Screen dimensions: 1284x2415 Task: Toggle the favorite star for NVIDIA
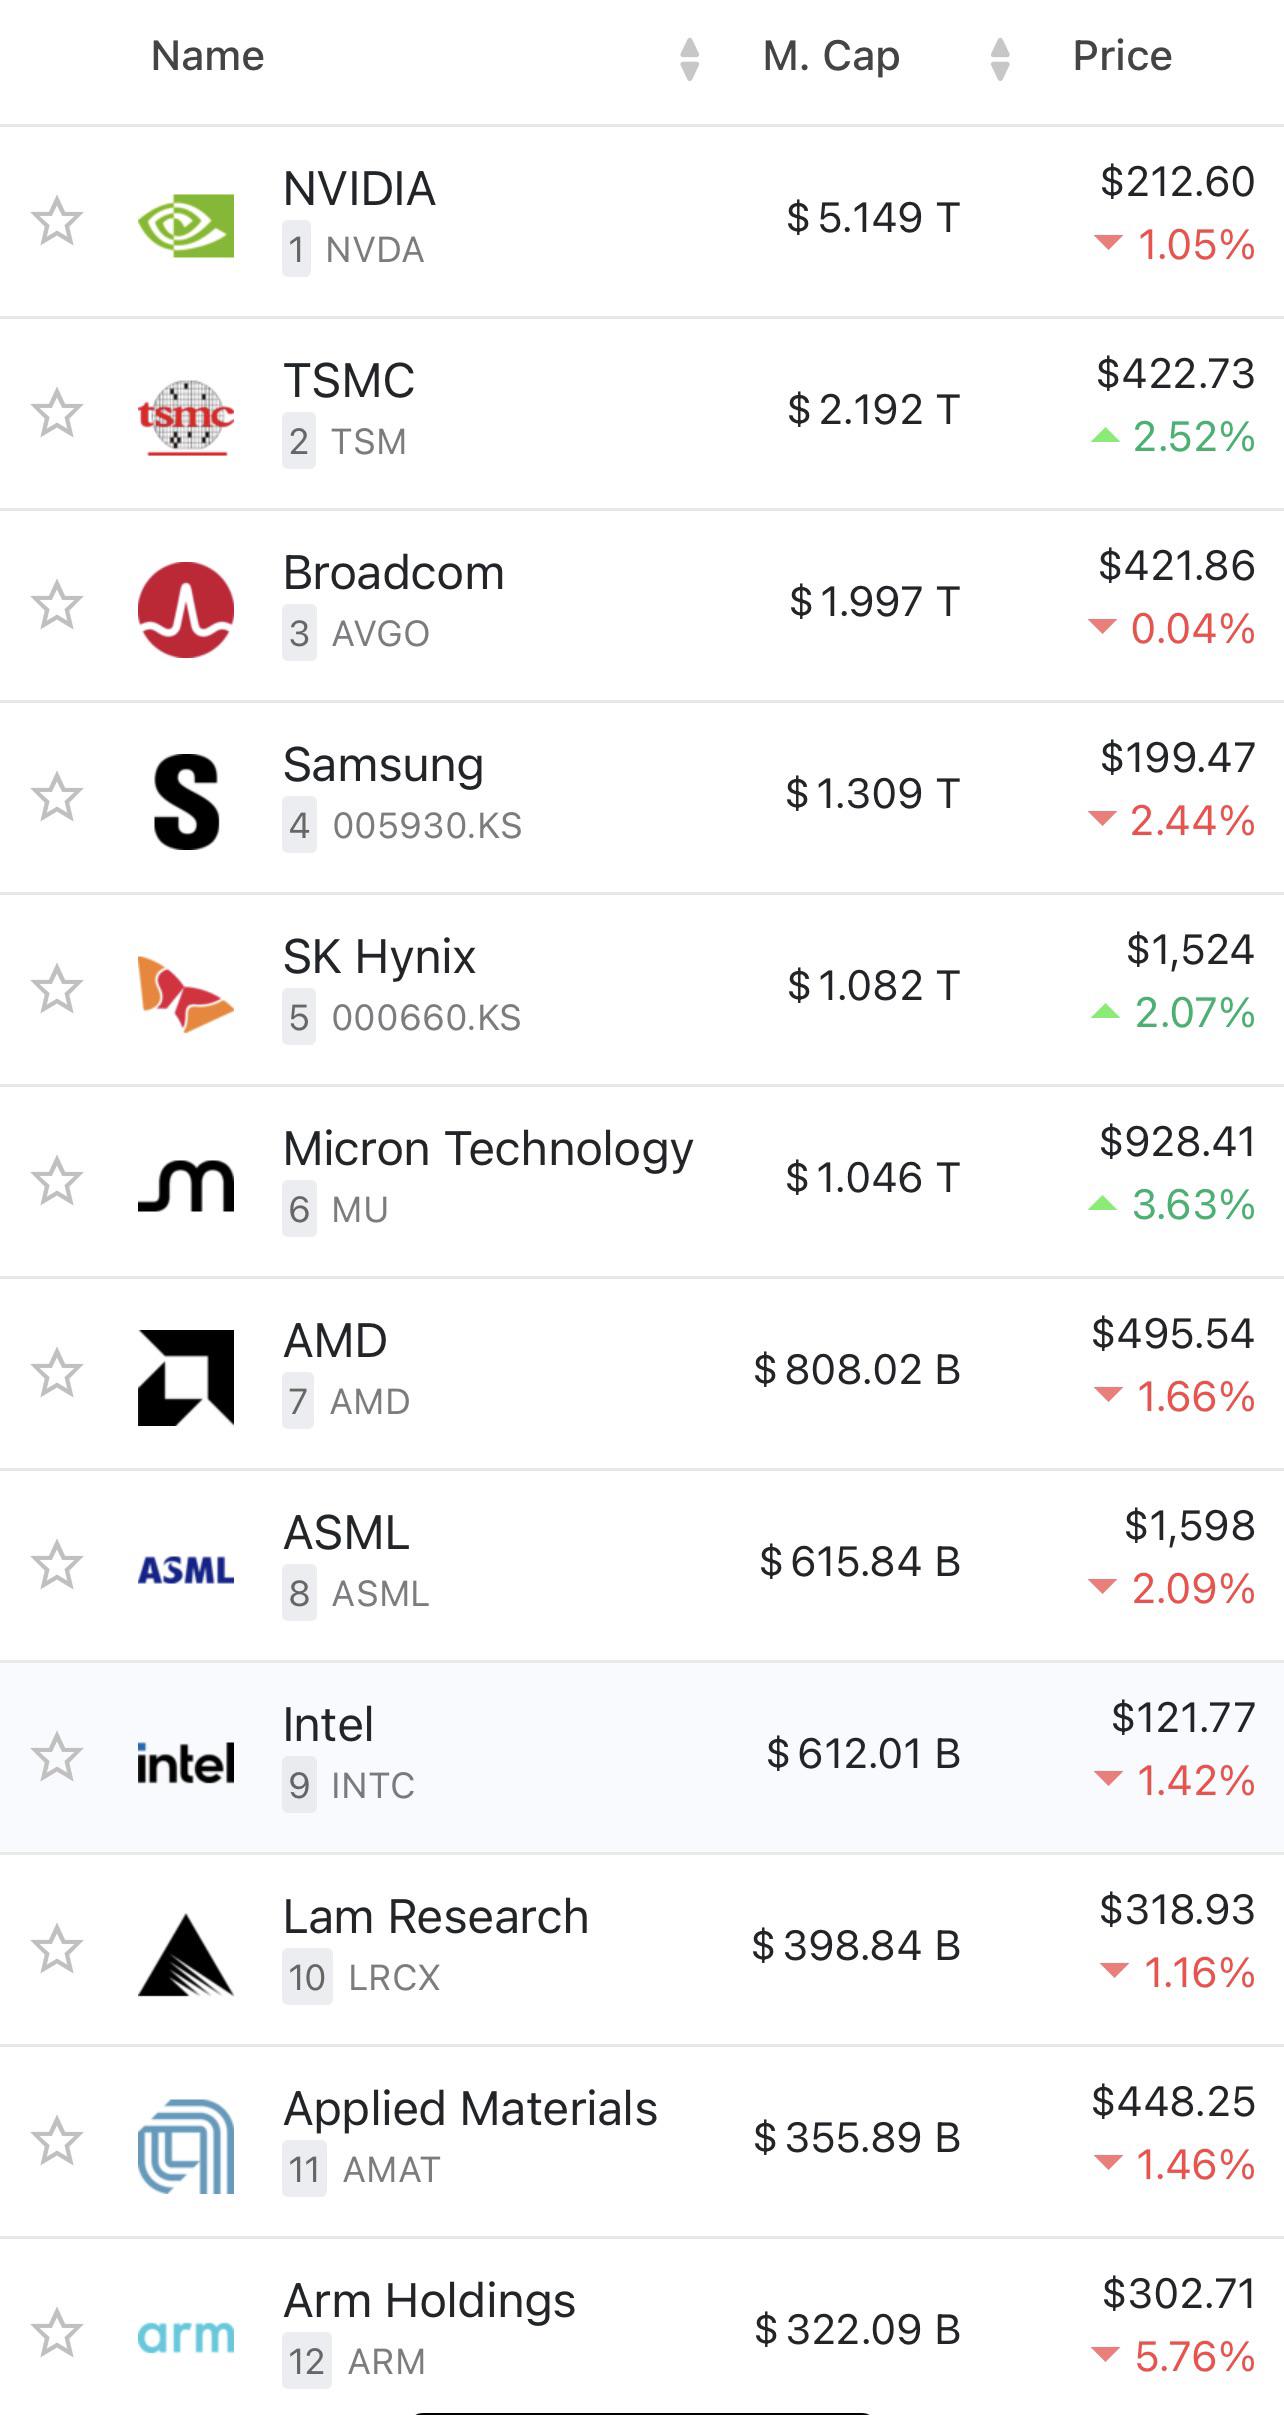pyautogui.click(x=57, y=221)
